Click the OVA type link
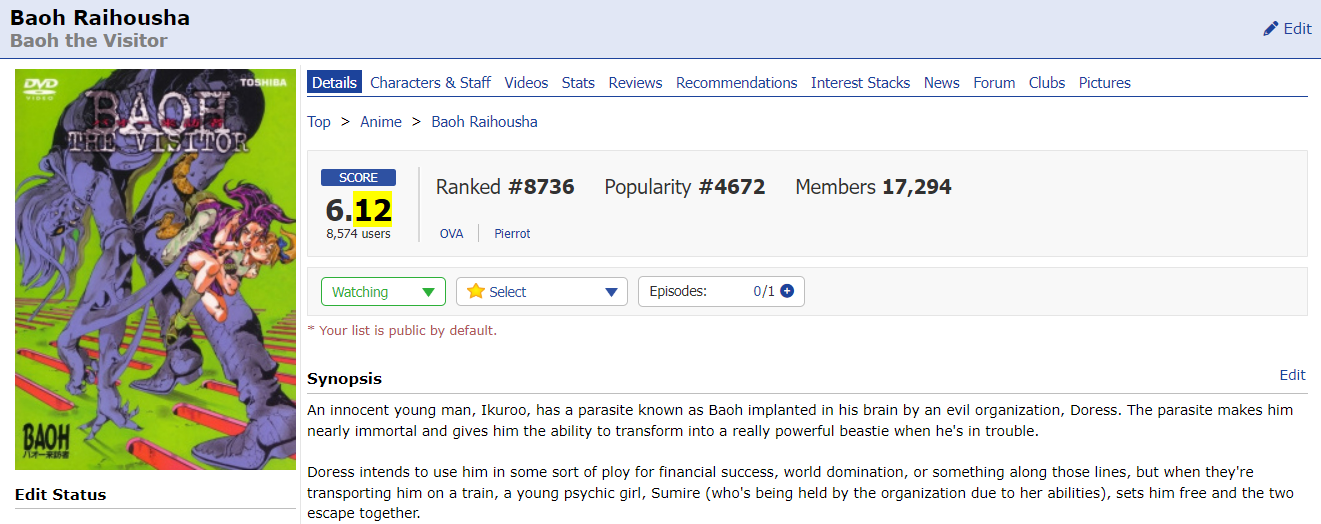Screen dimensions: 1321x524 point(451,233)
